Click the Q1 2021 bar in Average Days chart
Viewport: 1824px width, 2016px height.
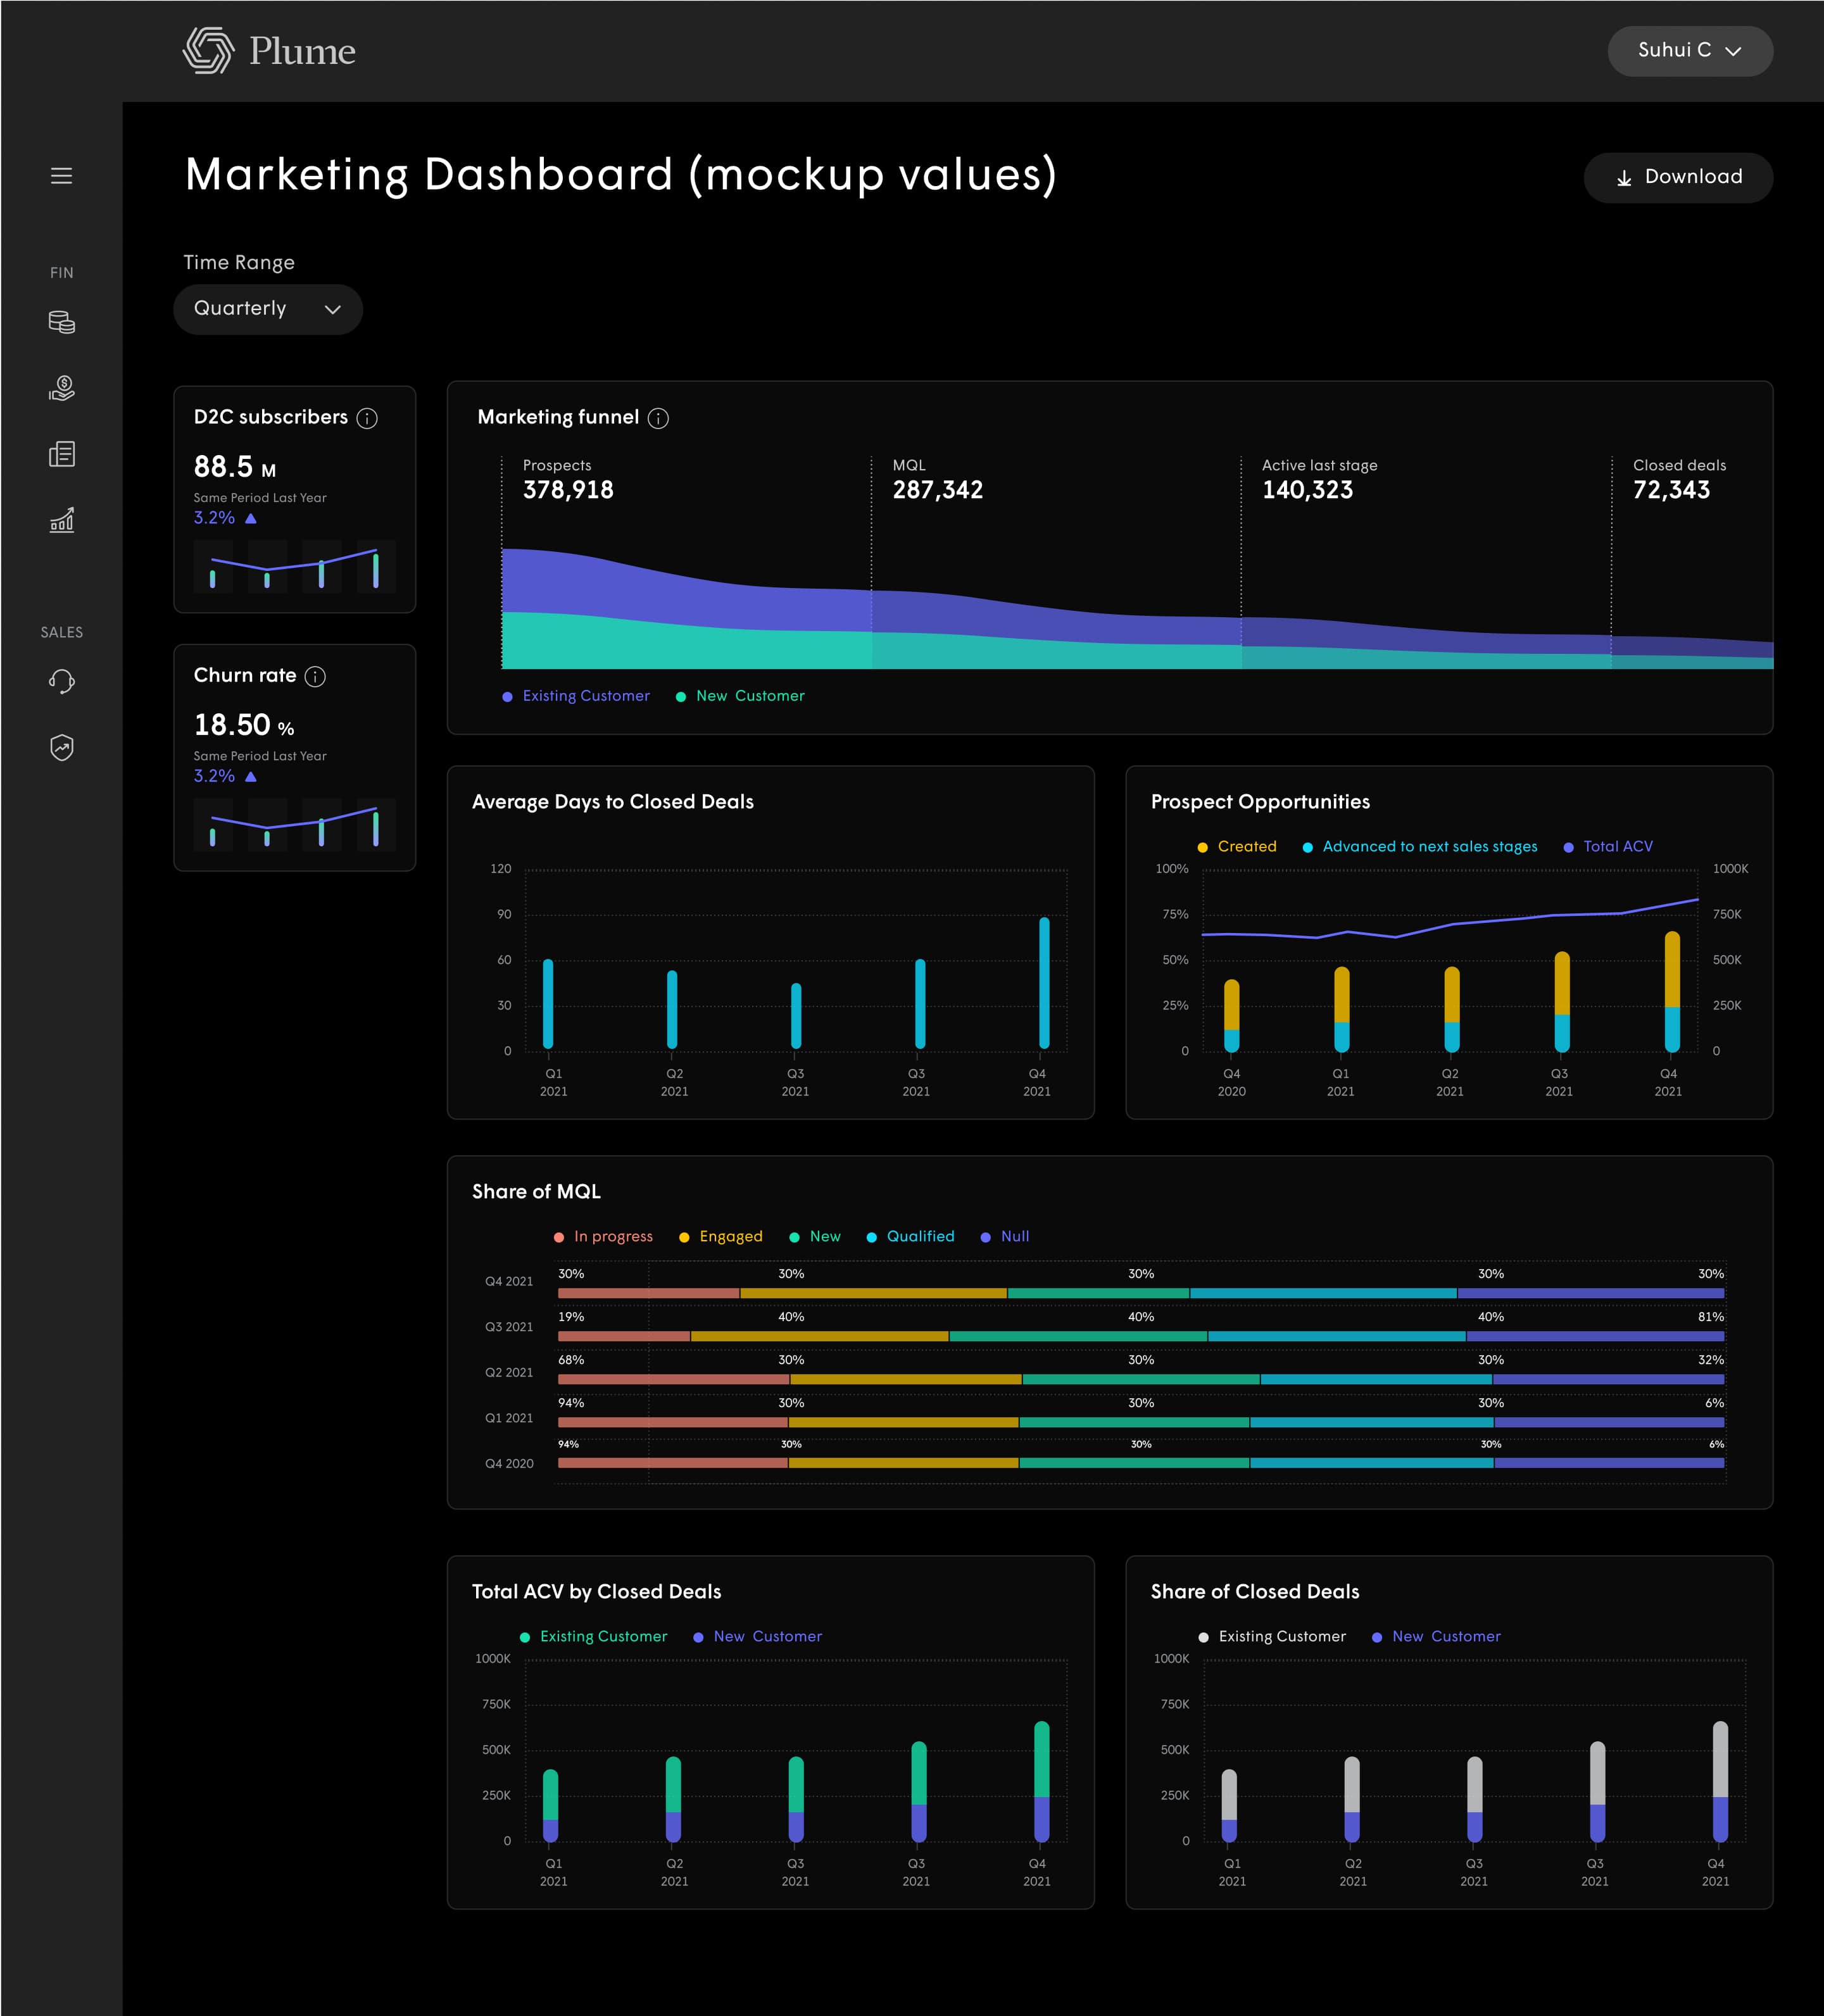[548, 1004]
